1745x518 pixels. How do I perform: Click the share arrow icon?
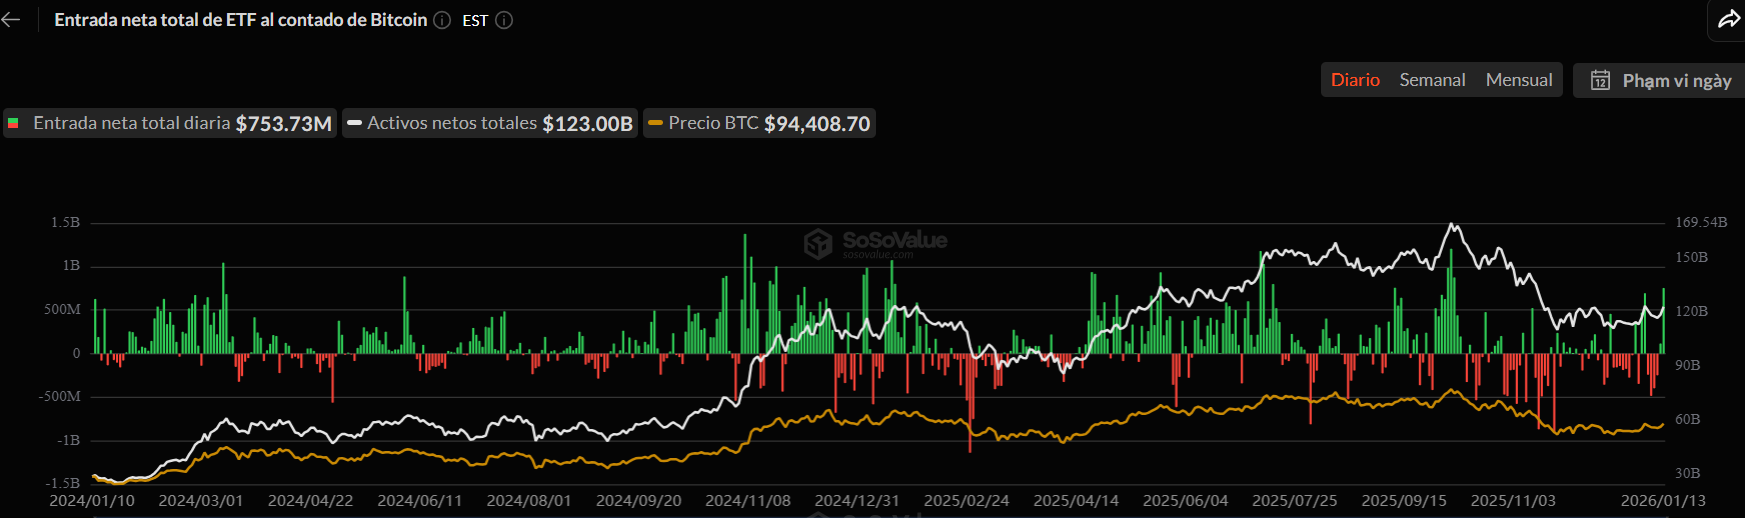[1729, 19]
